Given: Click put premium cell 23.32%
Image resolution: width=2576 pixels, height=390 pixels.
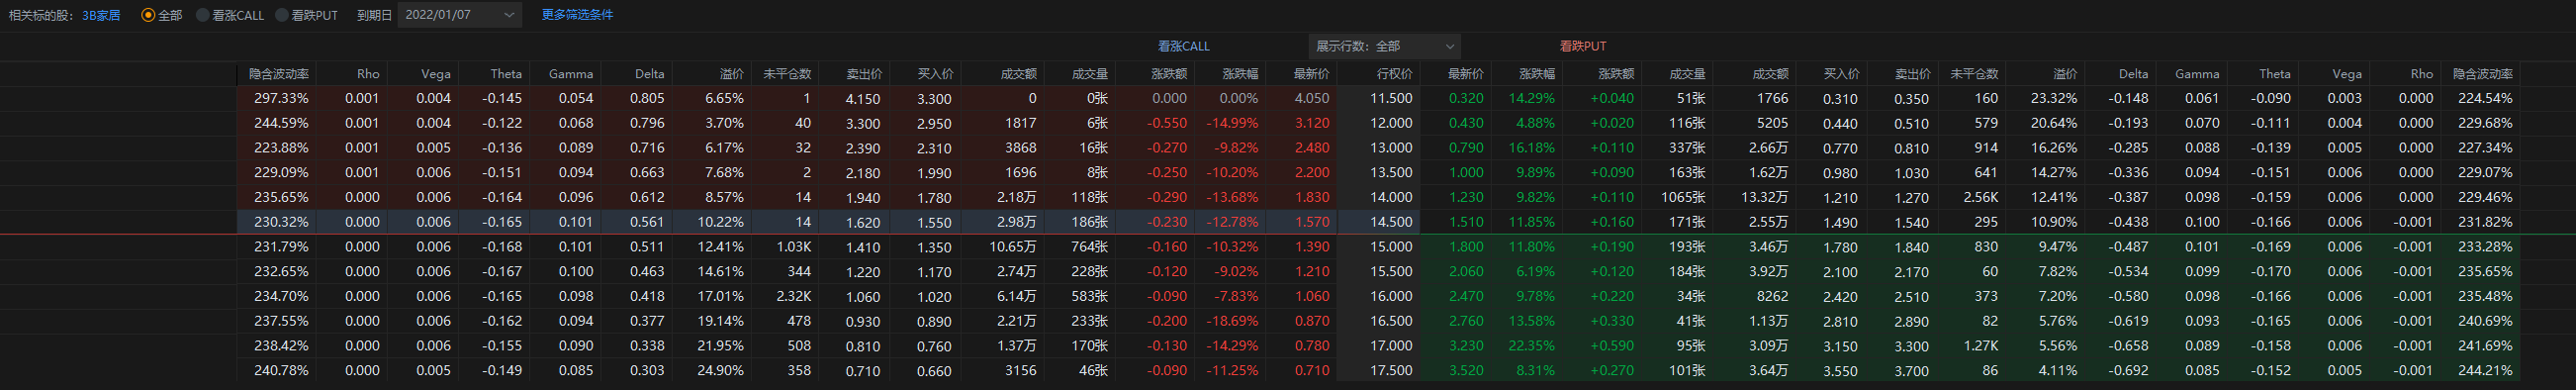Looking at the screenshot, I should [x=2054, y=99].
